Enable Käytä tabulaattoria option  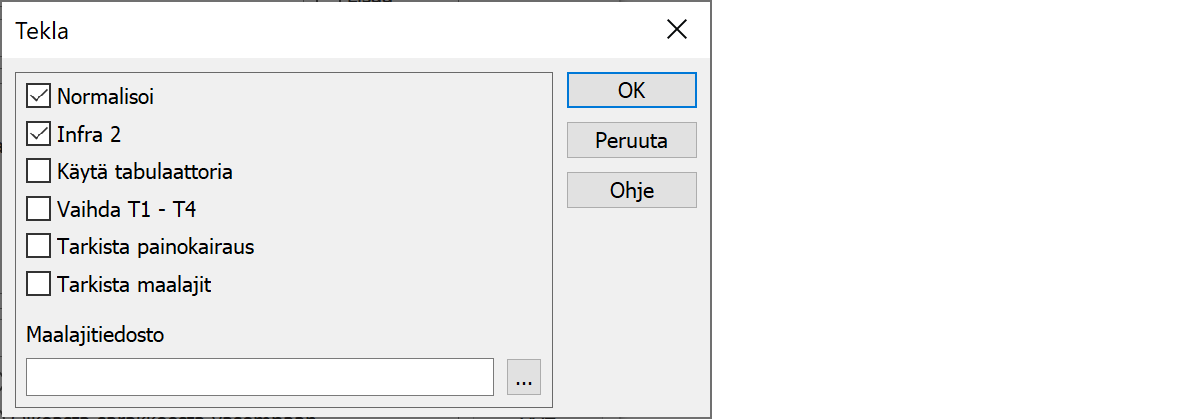pos(39,171)
